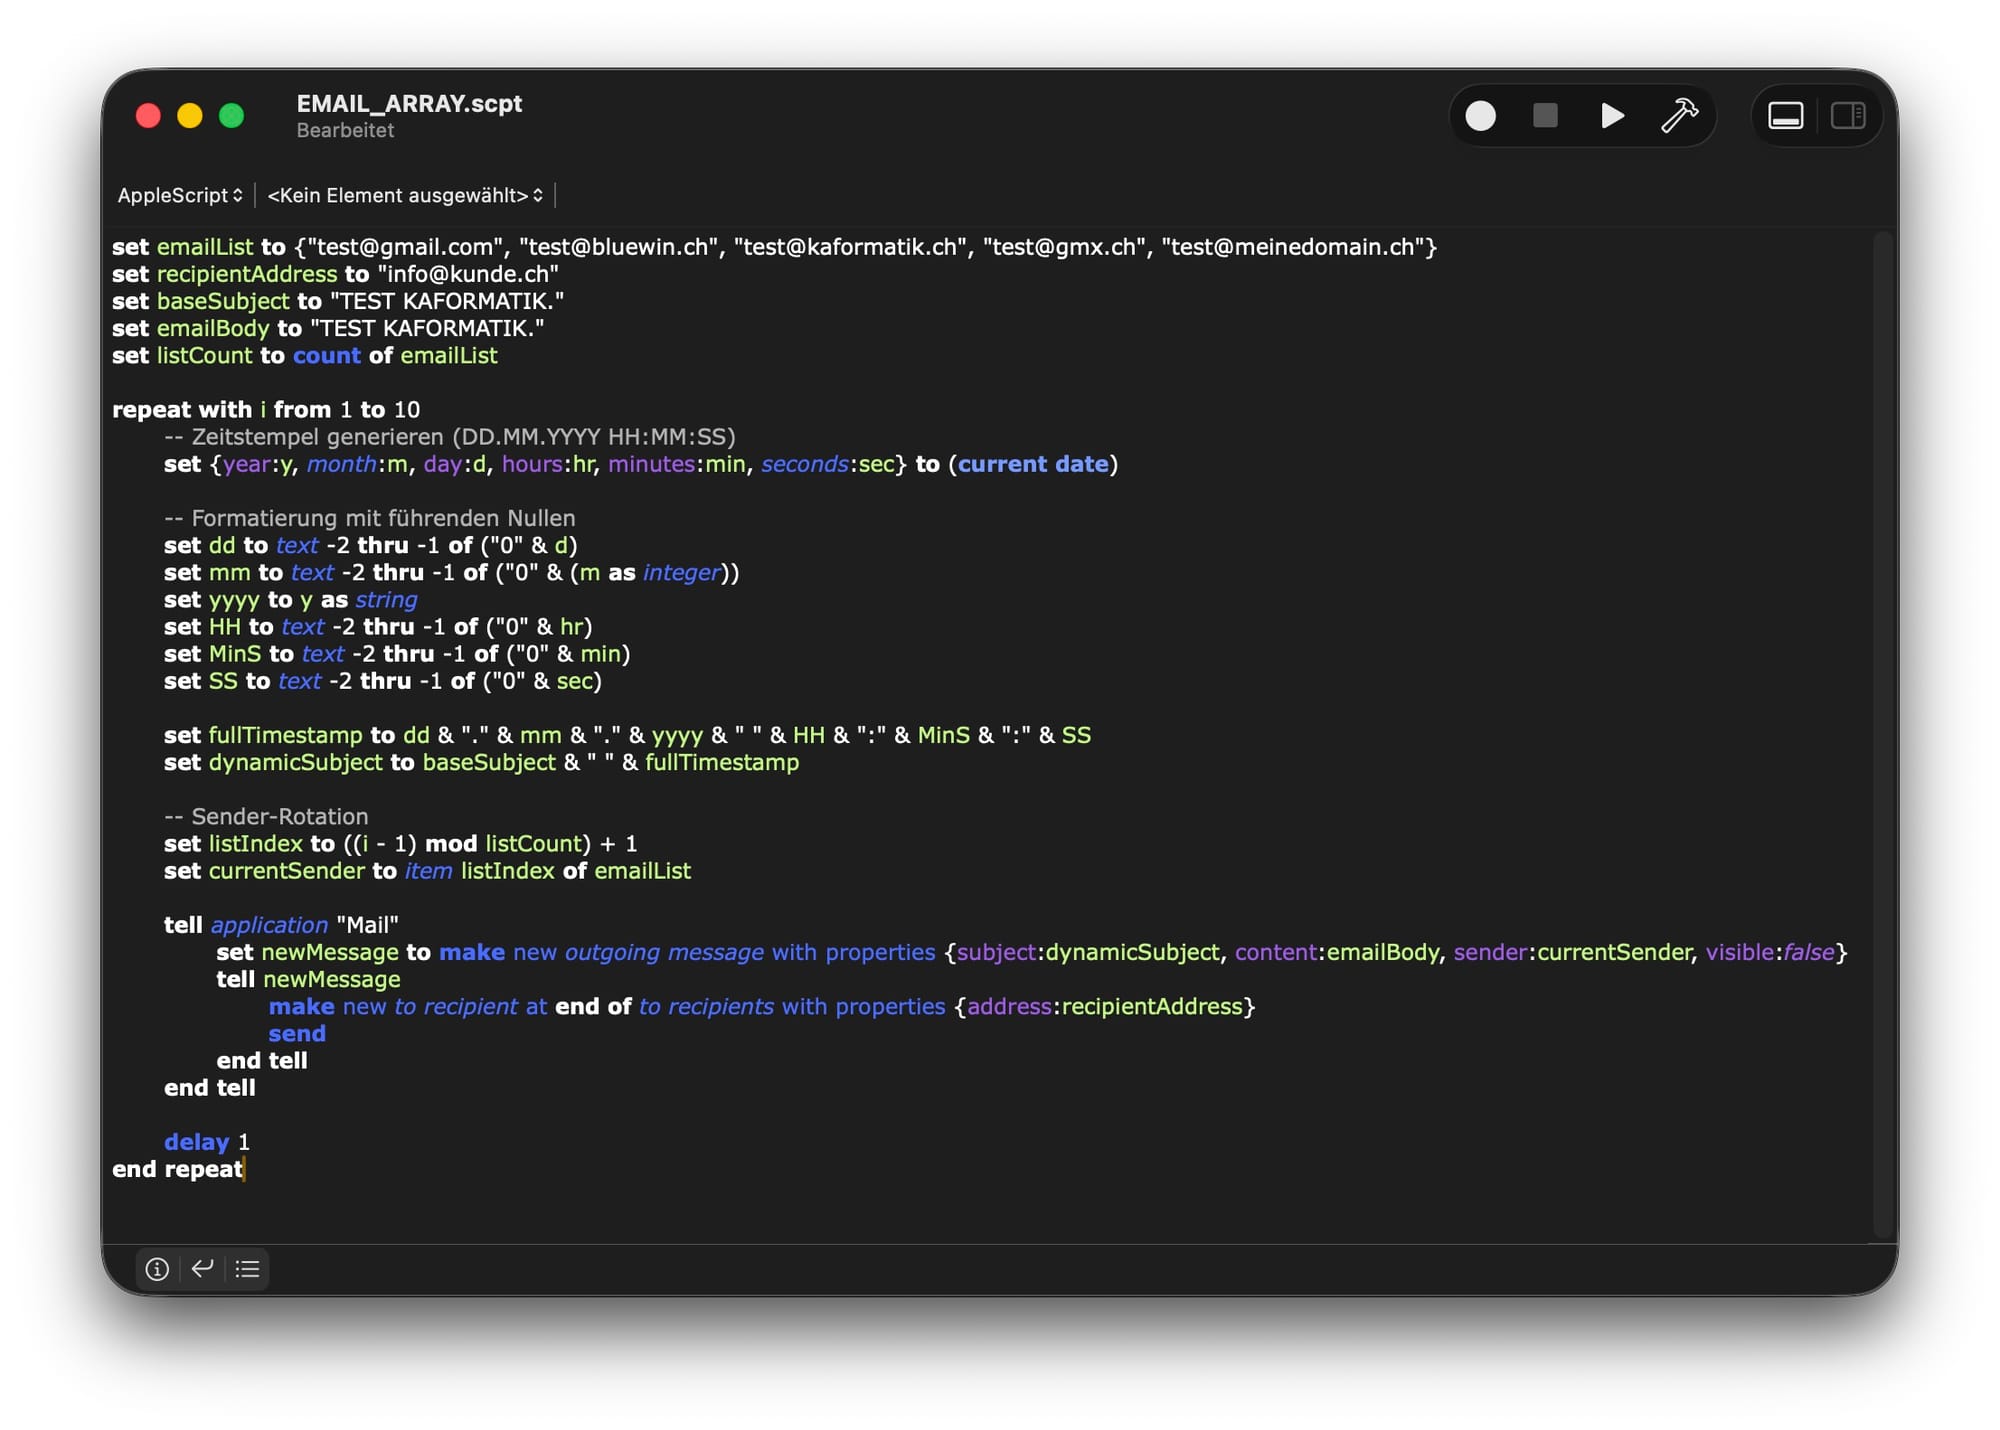The height and width of the screenshot is (1430, 2000).
Task: Click the Record script button
Action: click(x=1480, y=117)
